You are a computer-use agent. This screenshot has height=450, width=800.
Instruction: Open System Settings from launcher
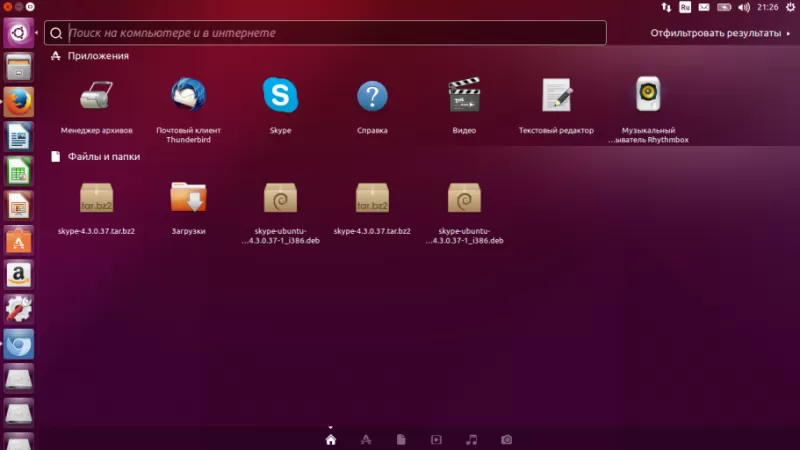pos(18,310)
